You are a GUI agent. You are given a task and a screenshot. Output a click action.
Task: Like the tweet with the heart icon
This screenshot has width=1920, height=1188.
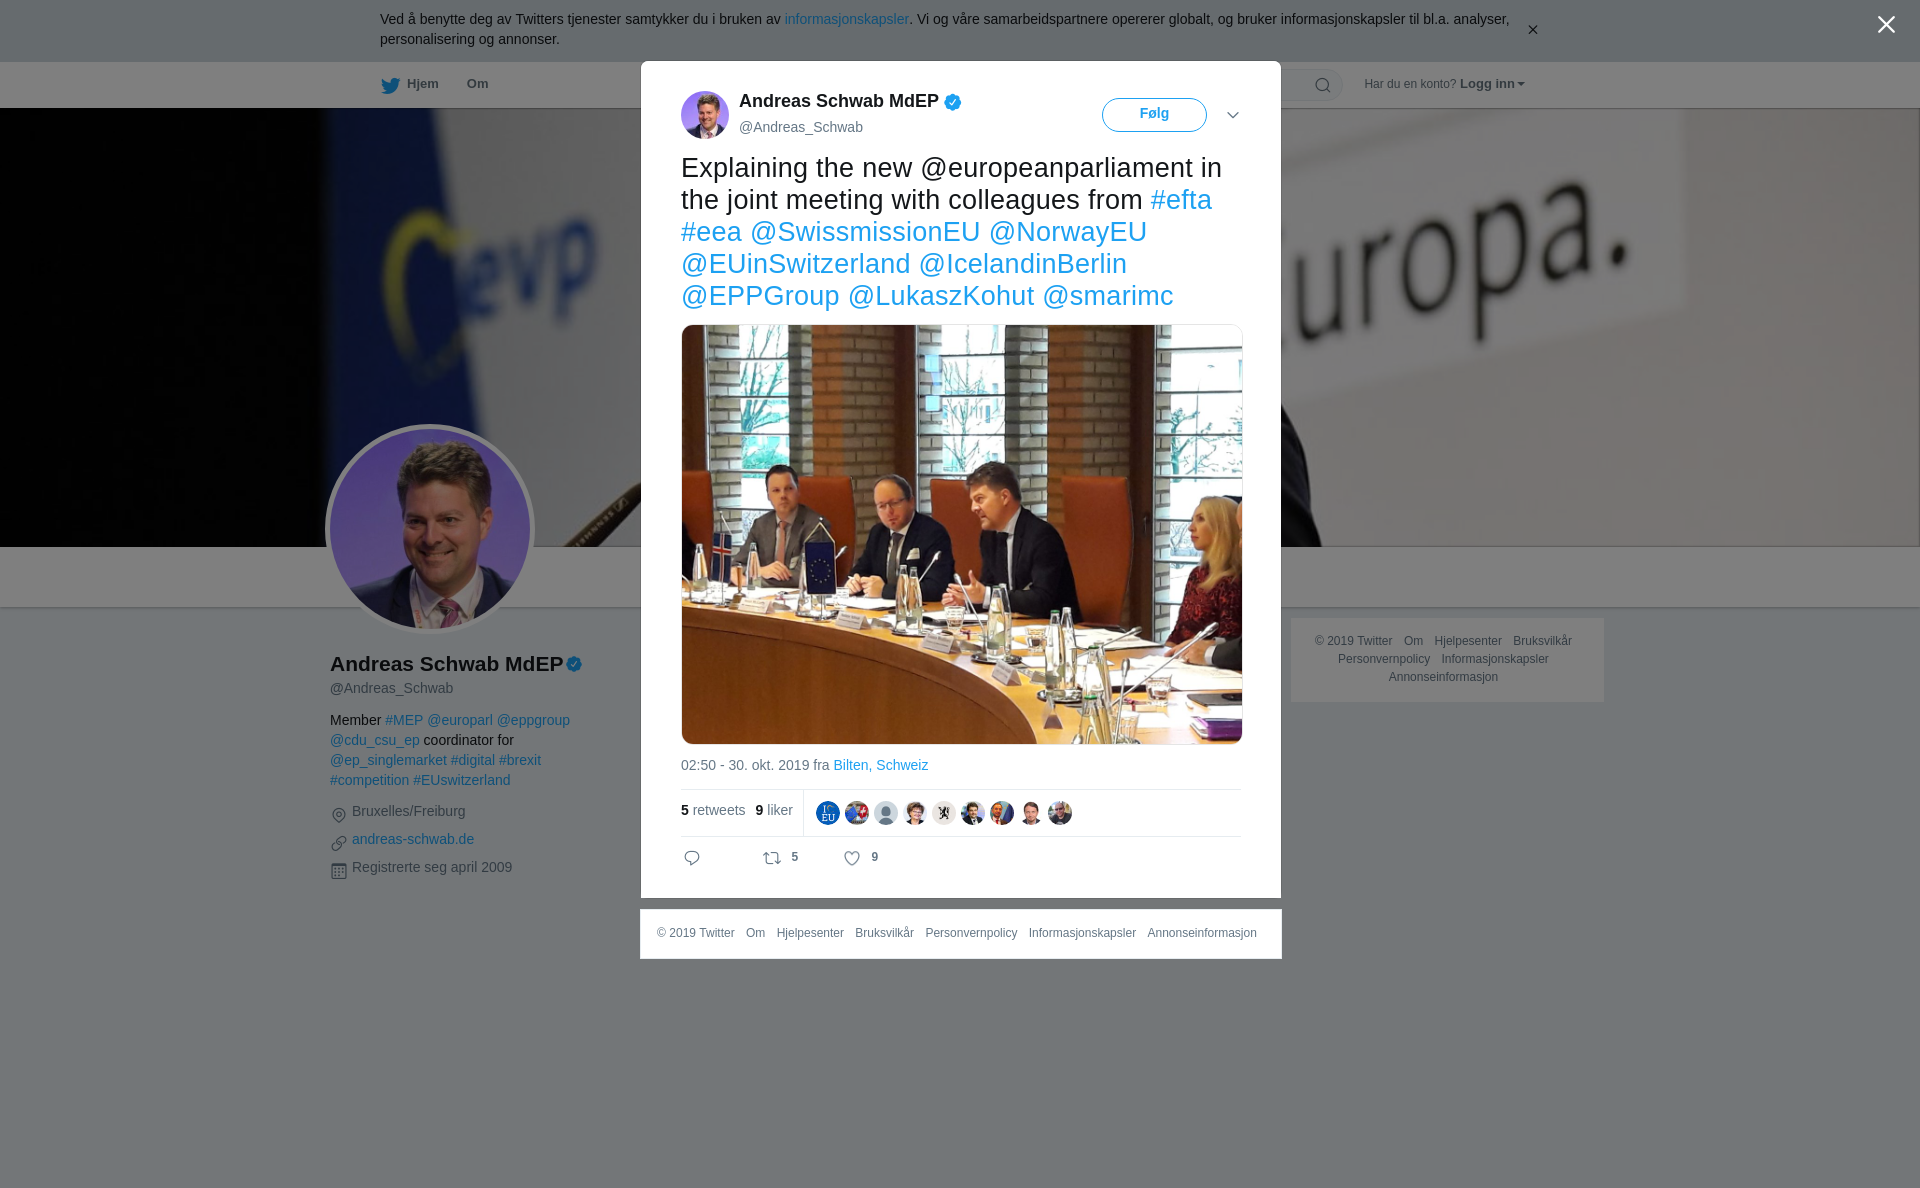point(852,858)
